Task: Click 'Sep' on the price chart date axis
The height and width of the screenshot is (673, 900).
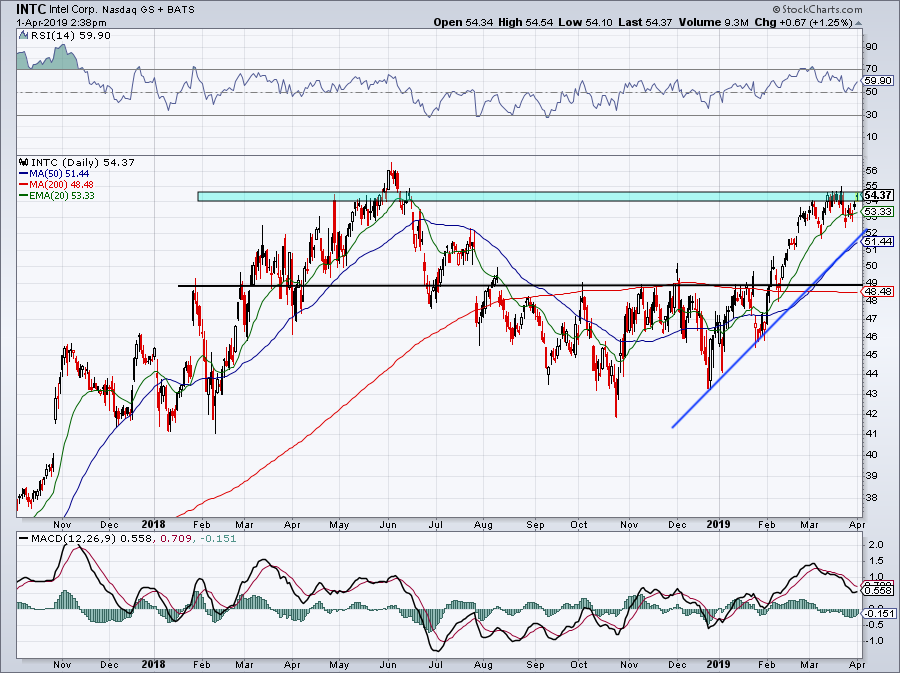Action: (536, 524)
